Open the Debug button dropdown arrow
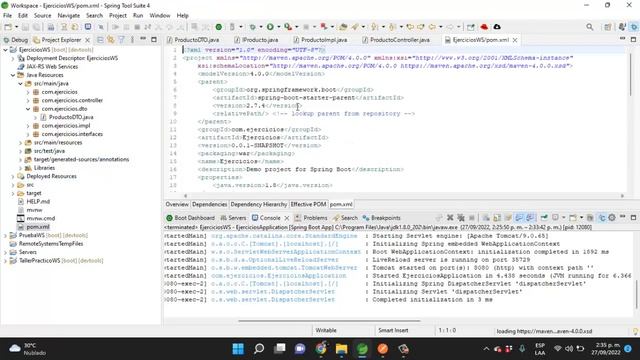 (261, 27)
